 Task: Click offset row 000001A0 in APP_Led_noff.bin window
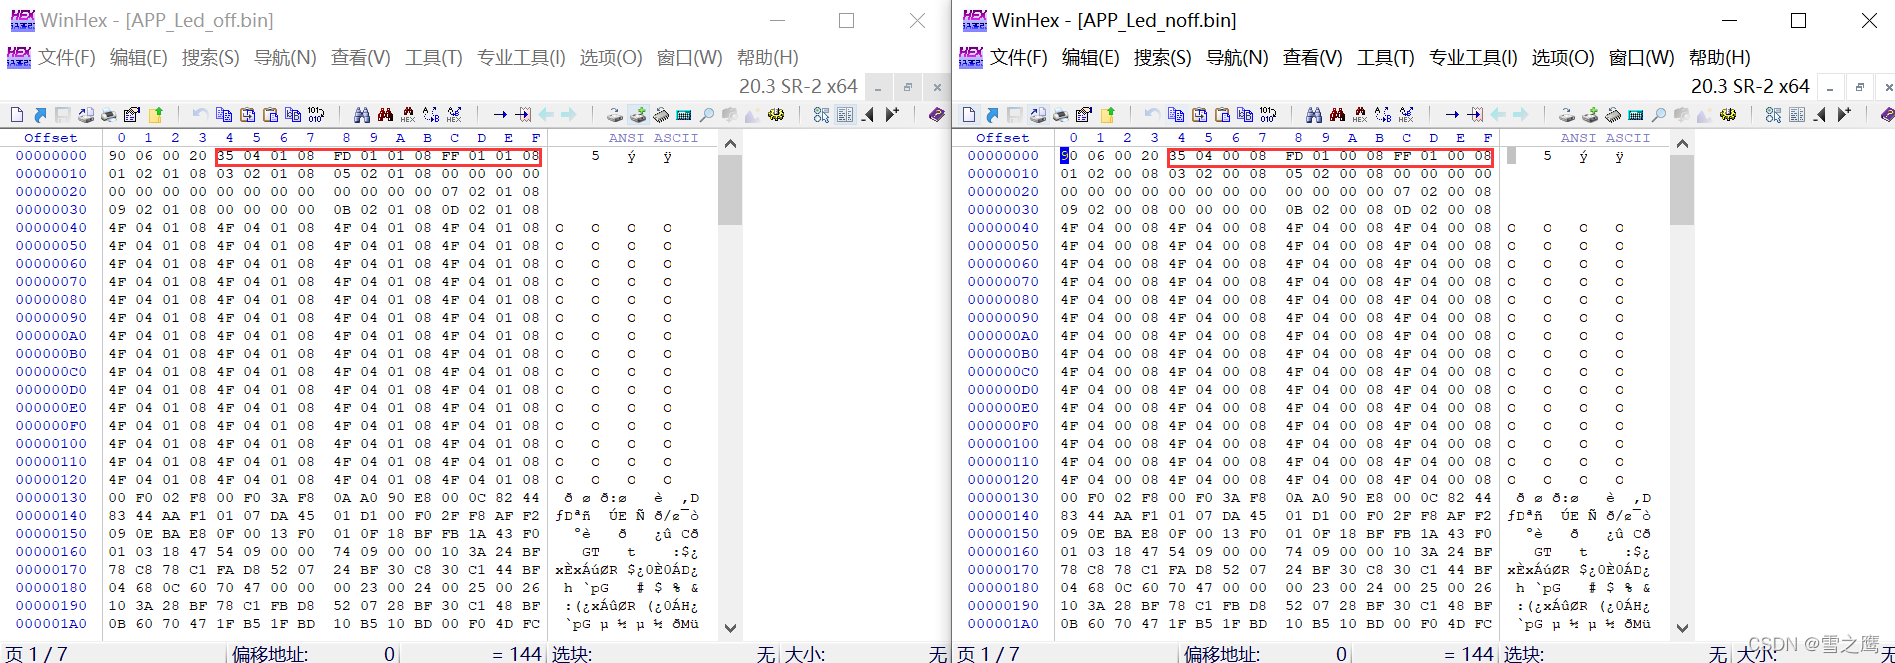(x=1003, y=624)
